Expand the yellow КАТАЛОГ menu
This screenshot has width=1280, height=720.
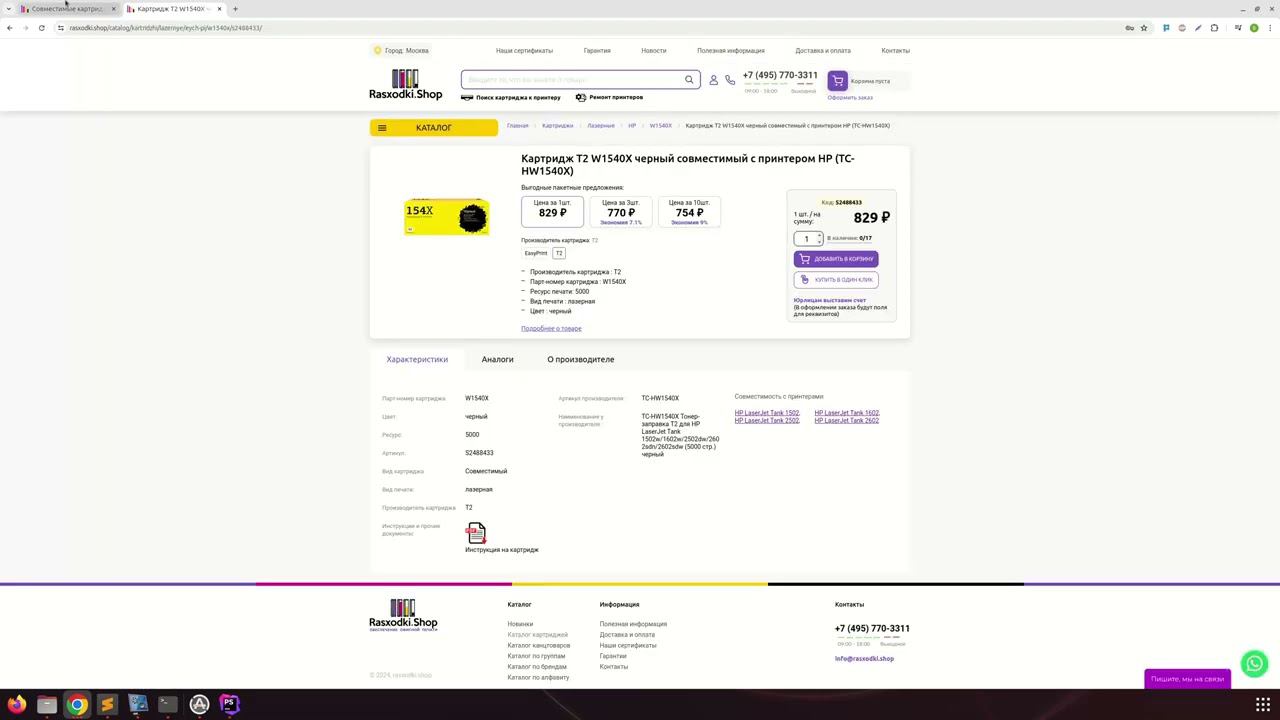pyautogui.click(x=433, y=128)
